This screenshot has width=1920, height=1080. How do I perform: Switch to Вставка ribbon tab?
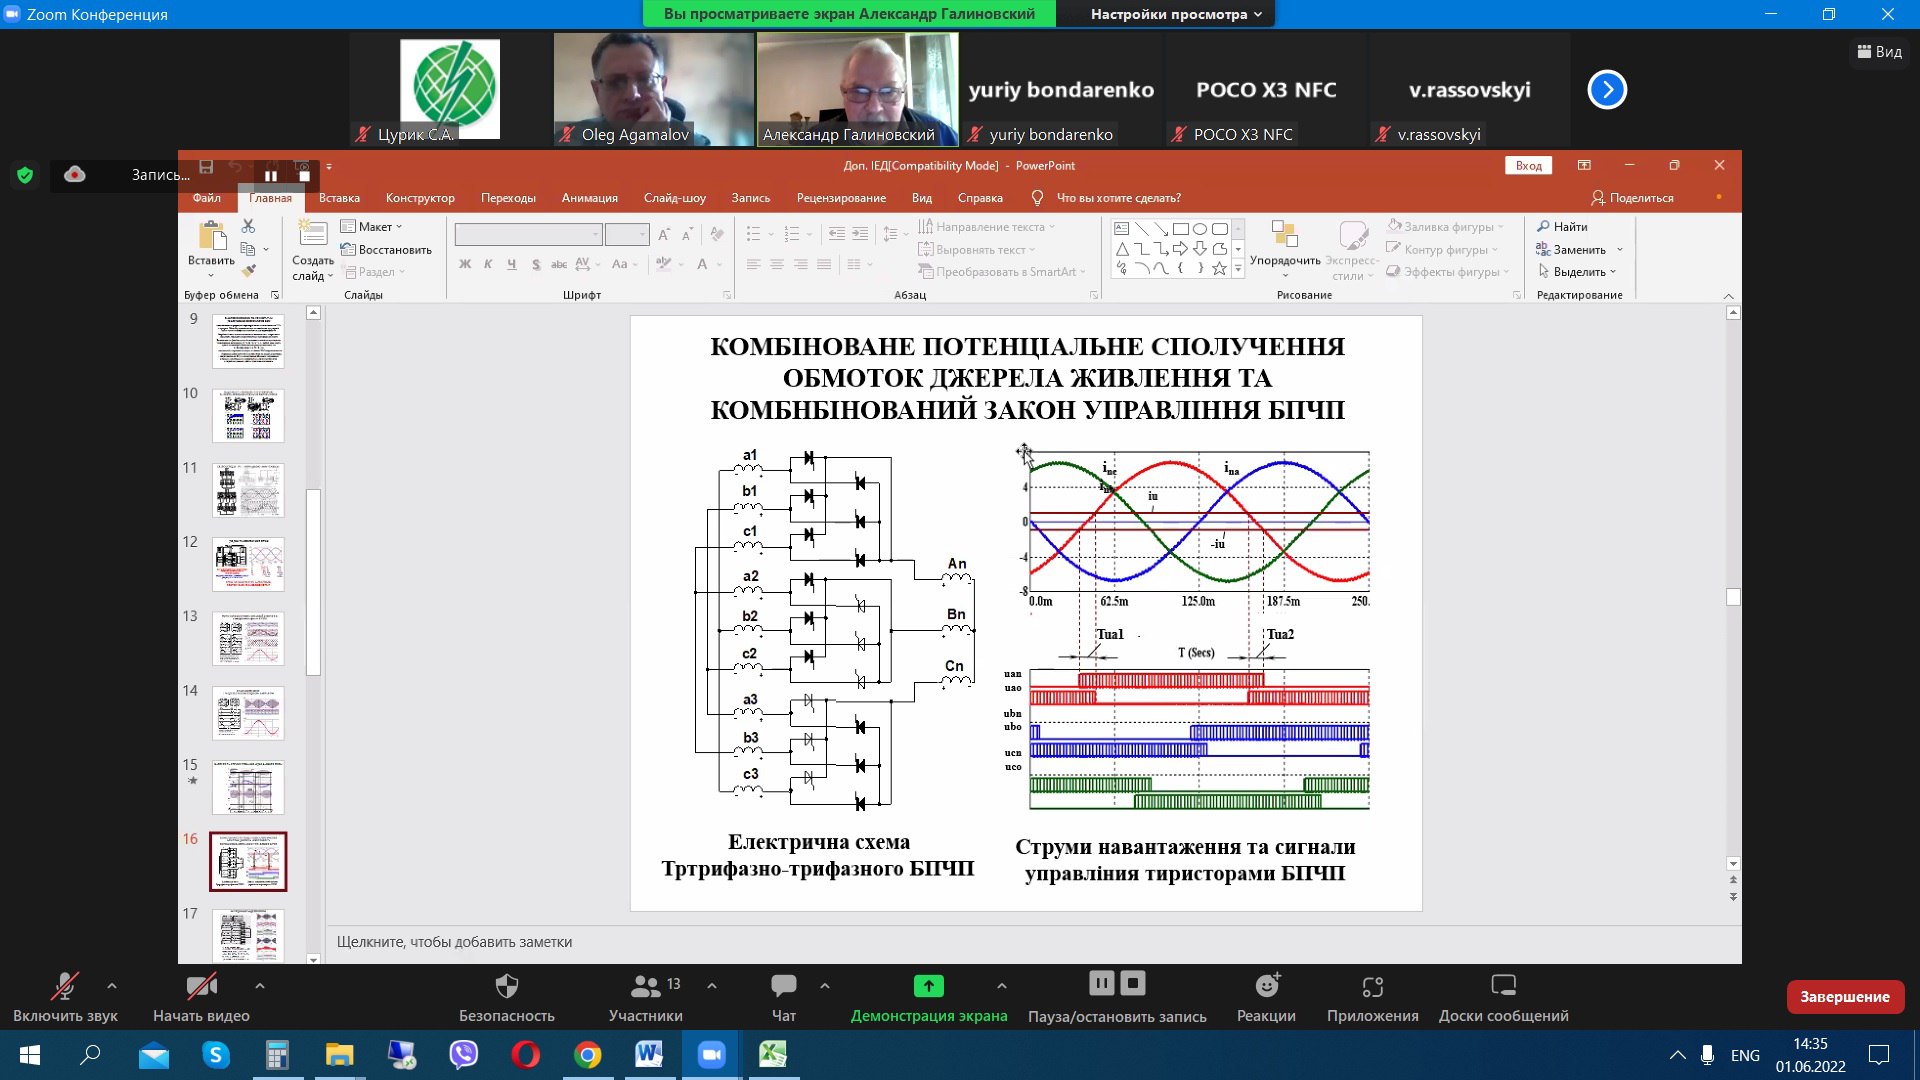[x=339, y=198]
